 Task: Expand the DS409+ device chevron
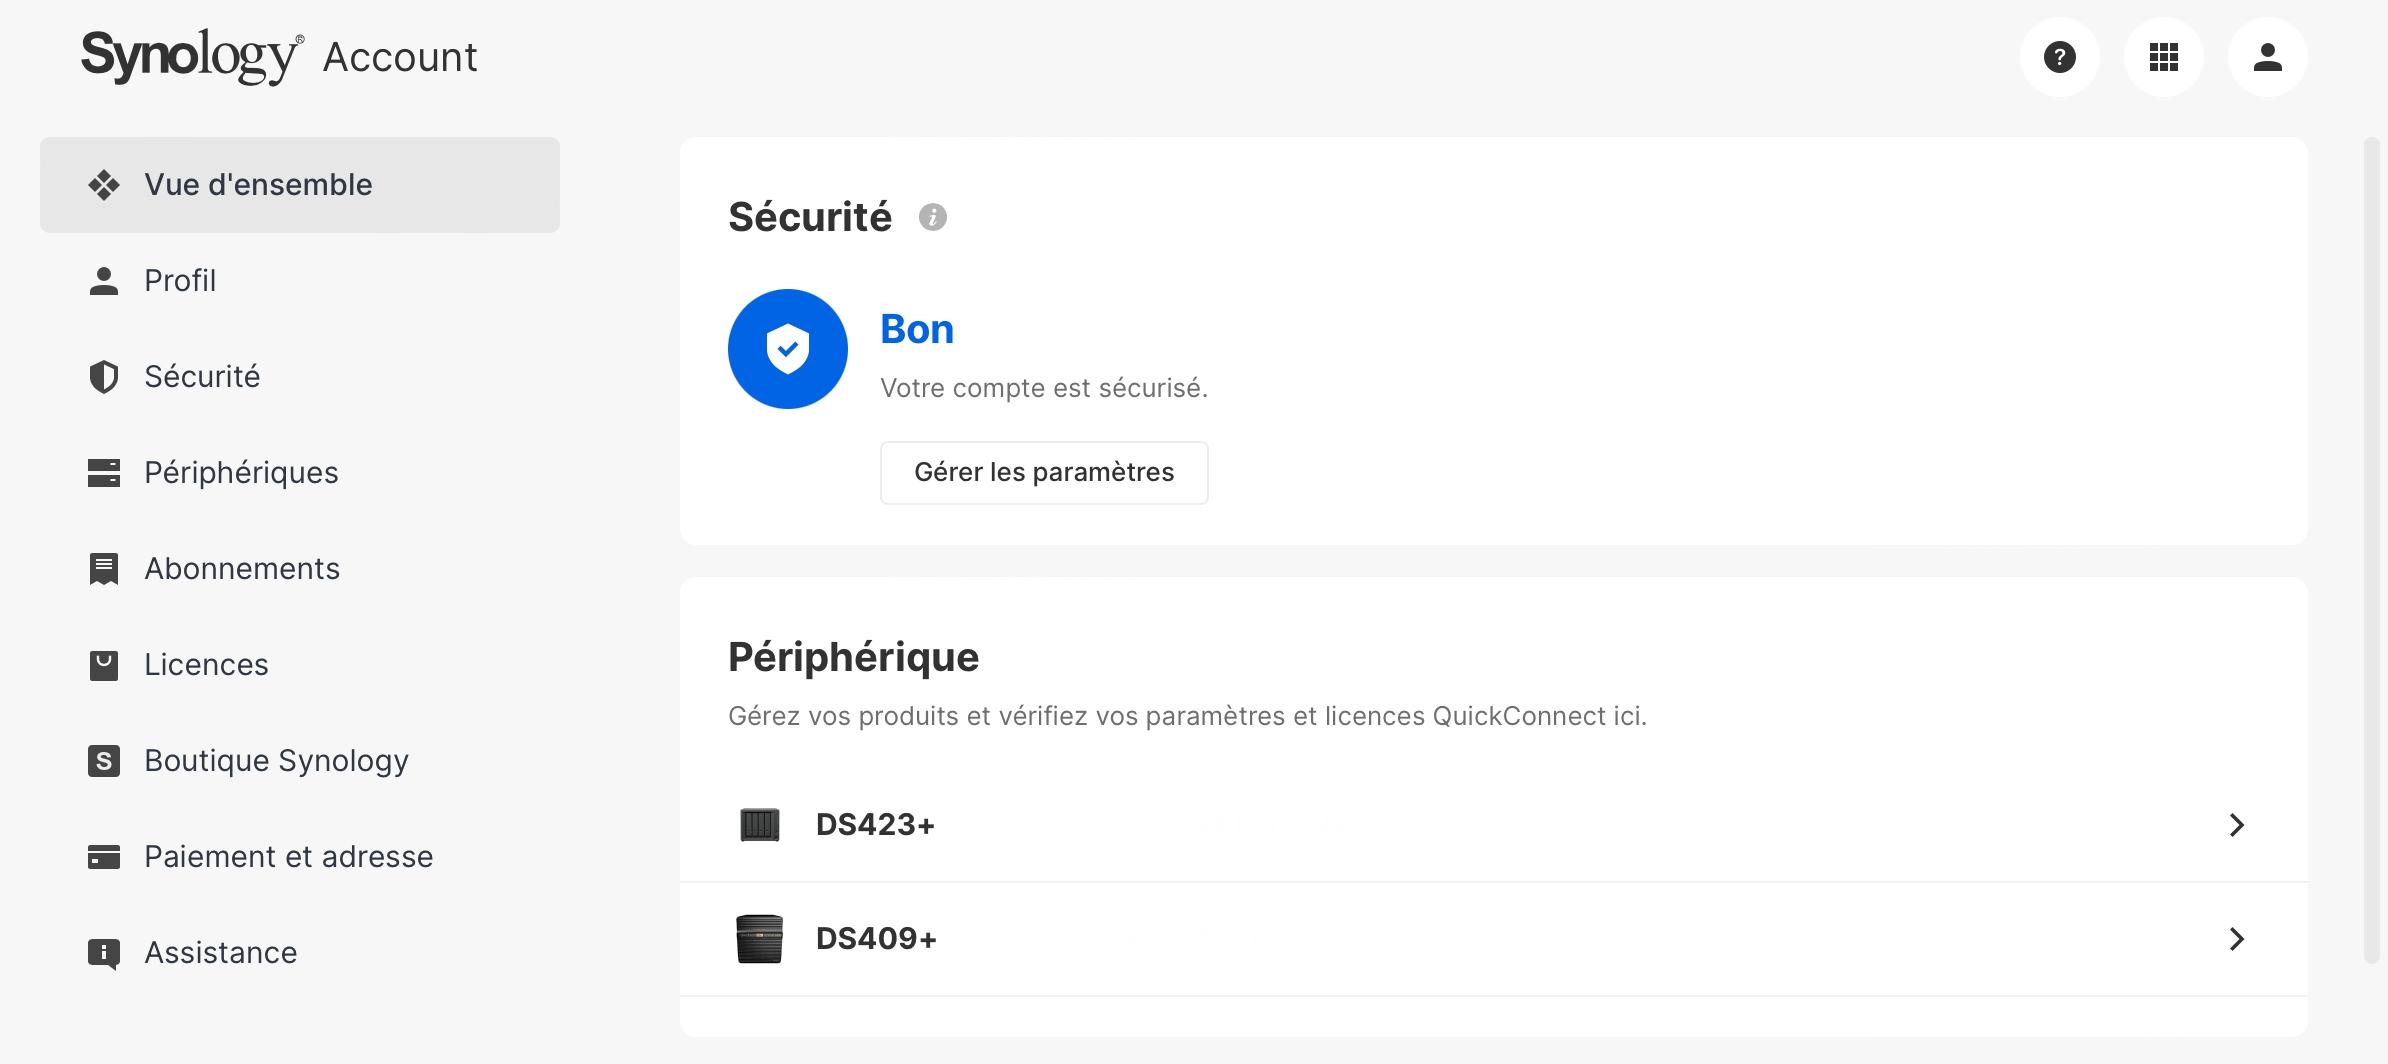tap(2237, 939)
